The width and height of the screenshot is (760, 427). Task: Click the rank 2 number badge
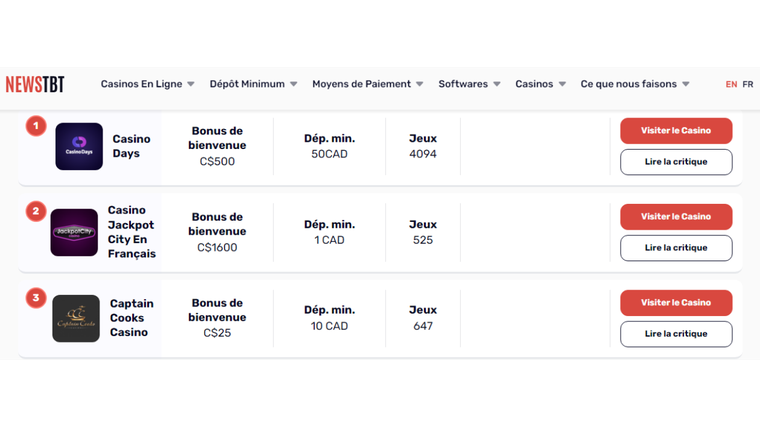[x=35, y=211]
